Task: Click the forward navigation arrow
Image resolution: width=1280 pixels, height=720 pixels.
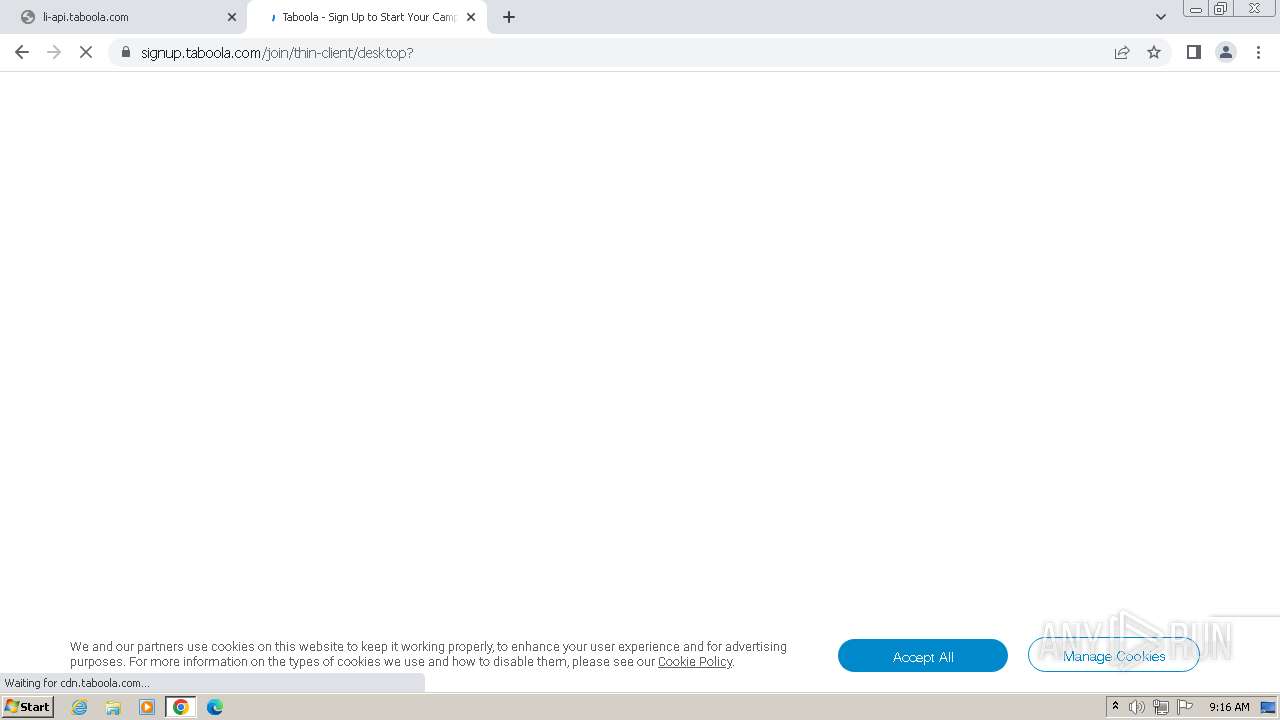Action: (54, 52)
